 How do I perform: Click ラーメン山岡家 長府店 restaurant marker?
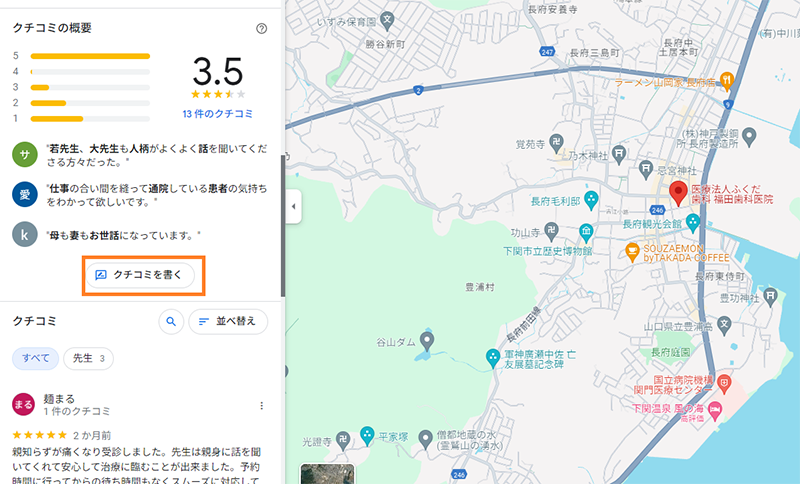click(727, 81)
